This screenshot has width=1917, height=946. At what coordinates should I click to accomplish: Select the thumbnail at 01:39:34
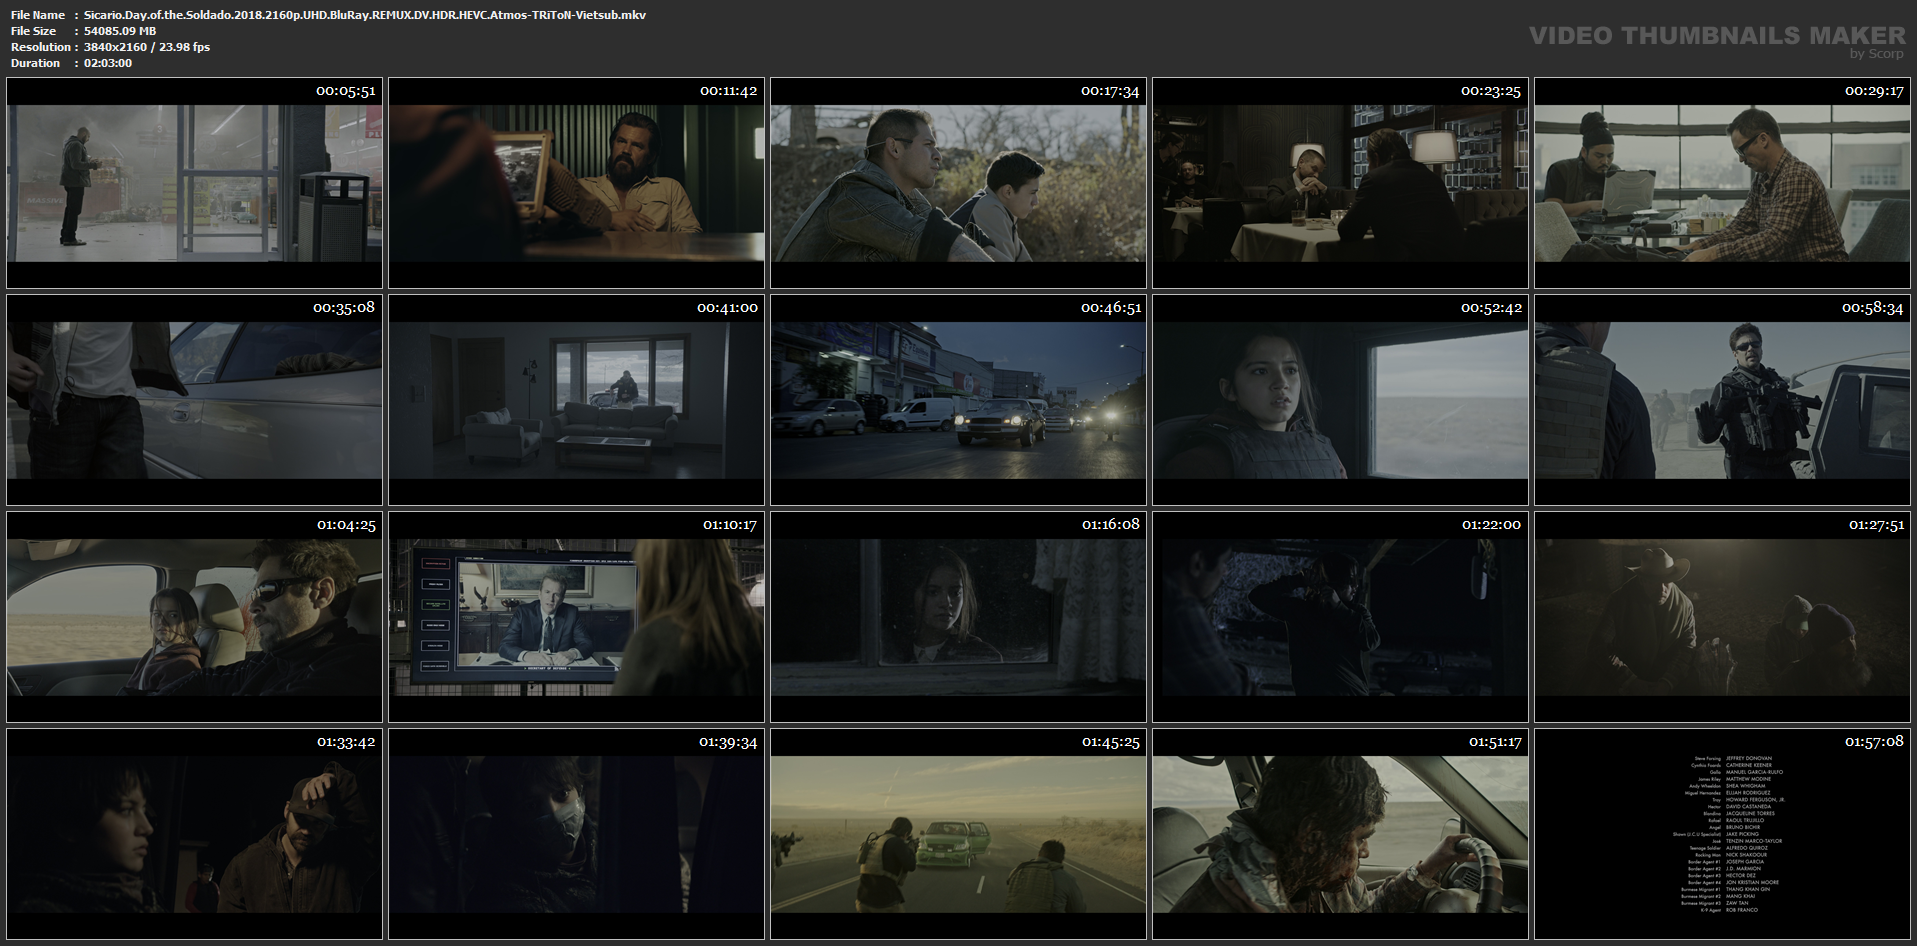(576, 834)
